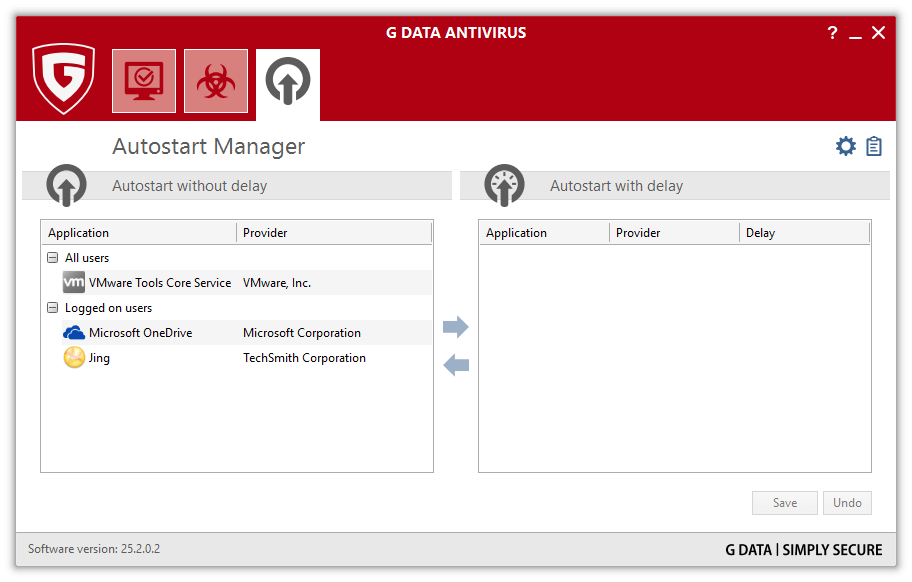Screen dimensions: 912x582
Task: Click the Autostart with delay clock icon
Action: tap(504, 185)
